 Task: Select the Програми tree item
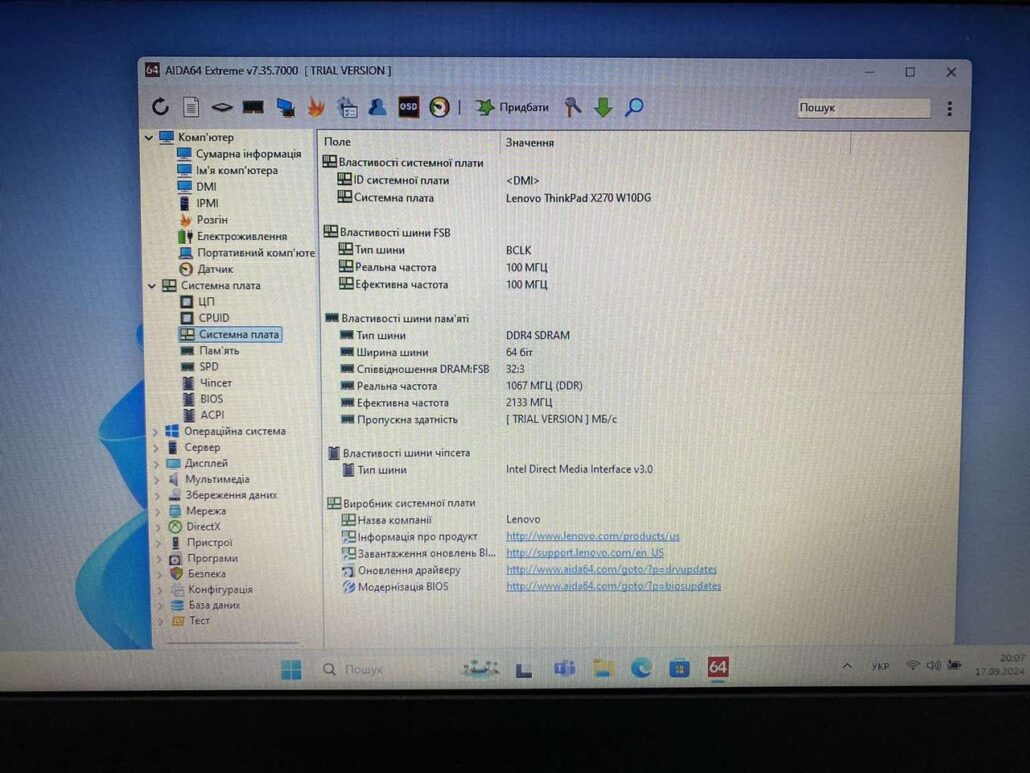pos(204,558)
